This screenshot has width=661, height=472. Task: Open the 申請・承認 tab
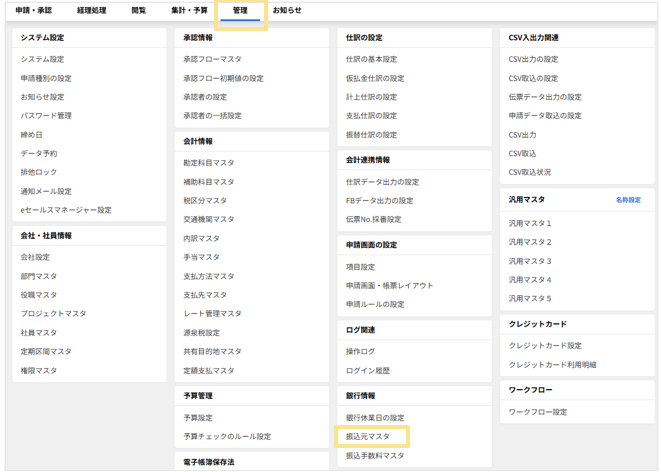point(35,10)
